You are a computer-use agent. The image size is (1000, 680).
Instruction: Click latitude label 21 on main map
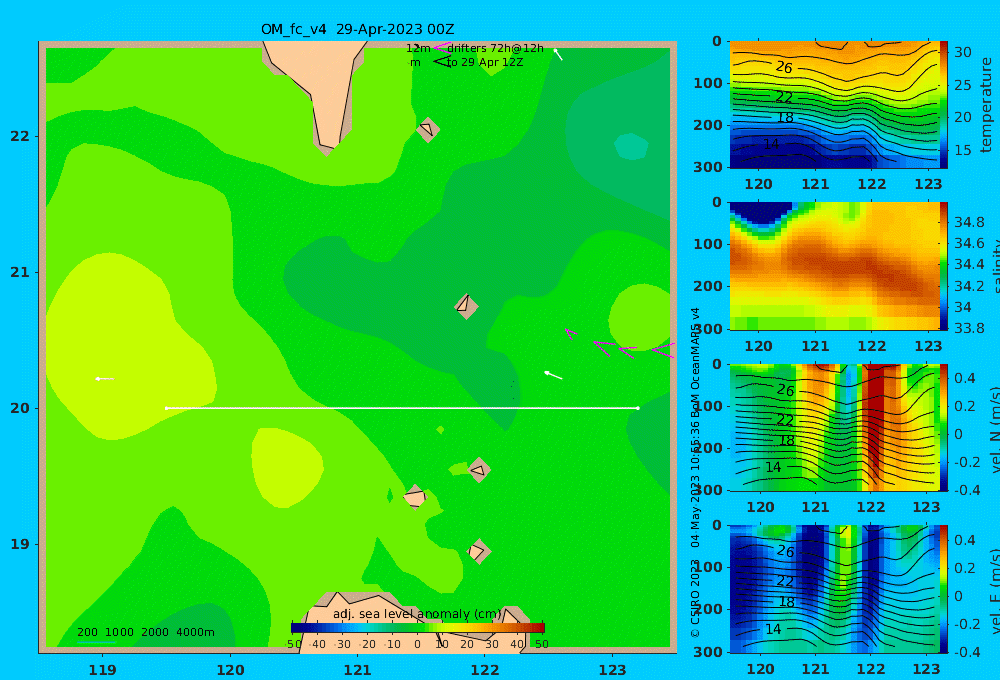pos(20,272)
